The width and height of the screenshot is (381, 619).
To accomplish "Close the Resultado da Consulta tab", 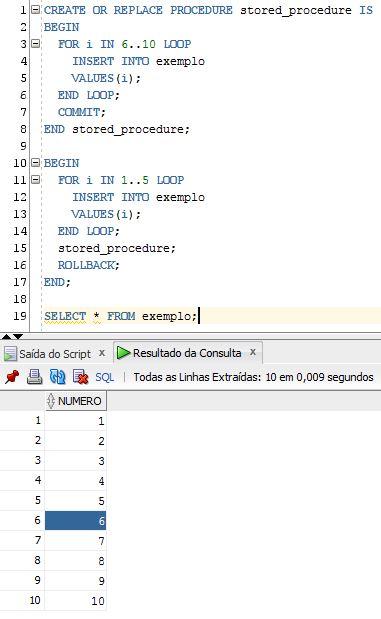I will 253,352.
